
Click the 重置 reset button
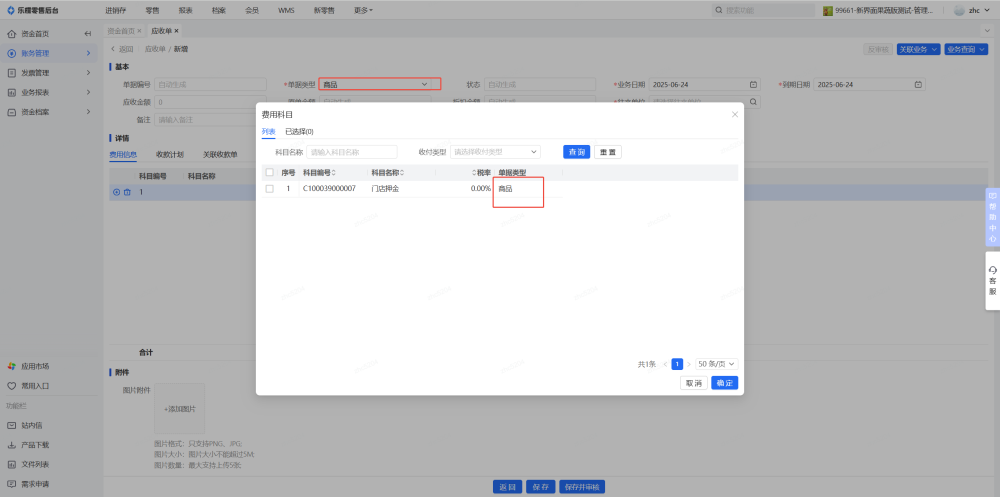[x=607, y=152]
